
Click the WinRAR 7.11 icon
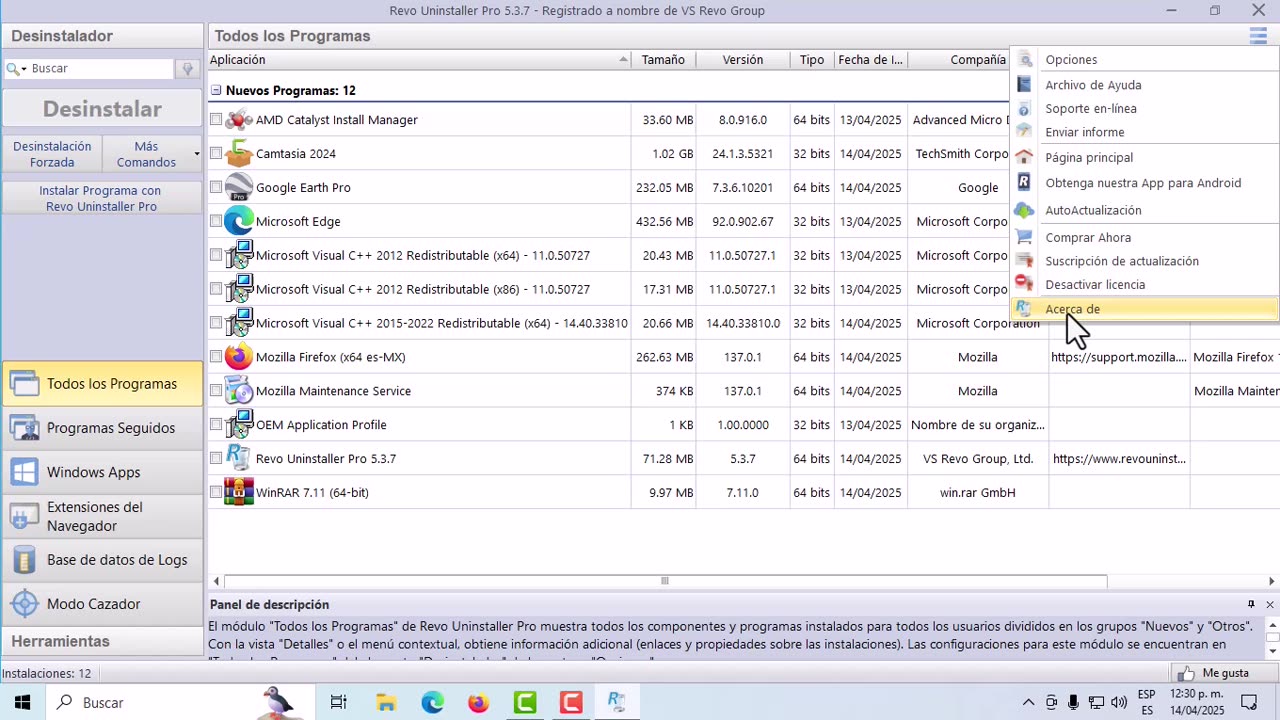[239, 493]
